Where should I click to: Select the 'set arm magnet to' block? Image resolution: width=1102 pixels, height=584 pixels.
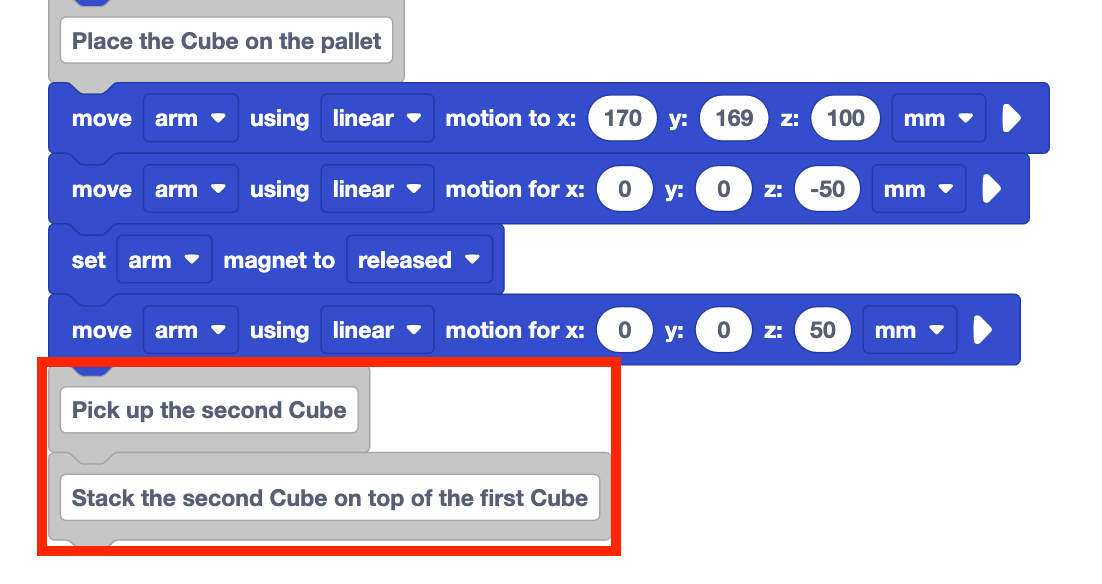(88, 261)
